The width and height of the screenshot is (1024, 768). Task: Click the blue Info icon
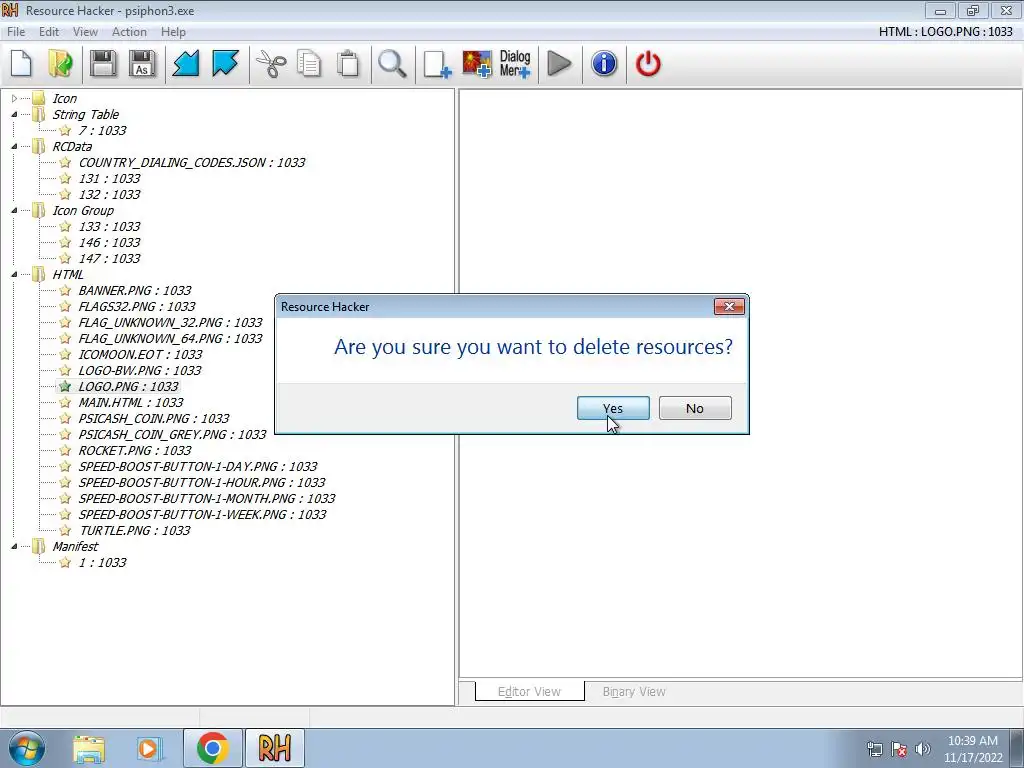click(604, 64)
